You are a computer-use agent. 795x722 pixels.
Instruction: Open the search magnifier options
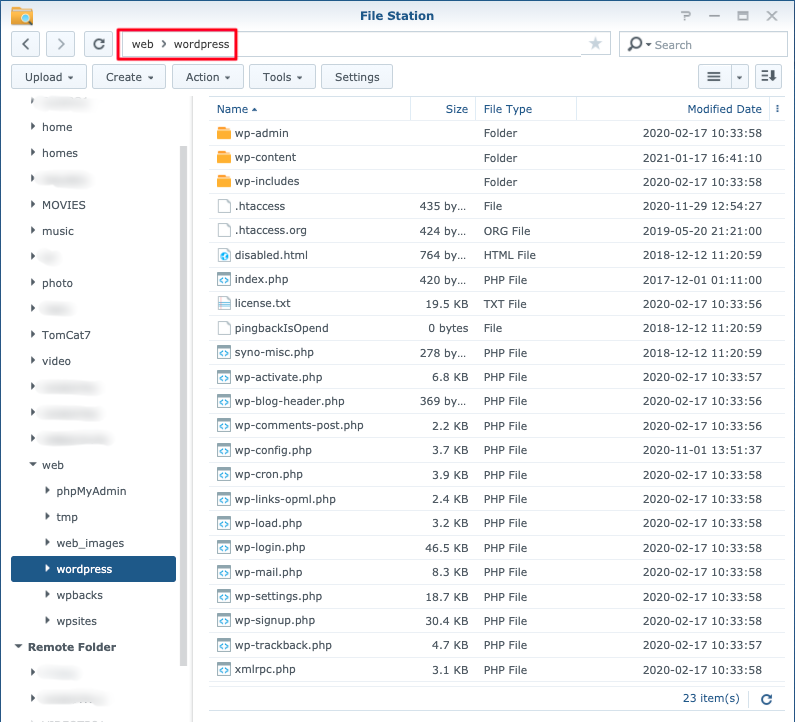[x=639, y=45]
